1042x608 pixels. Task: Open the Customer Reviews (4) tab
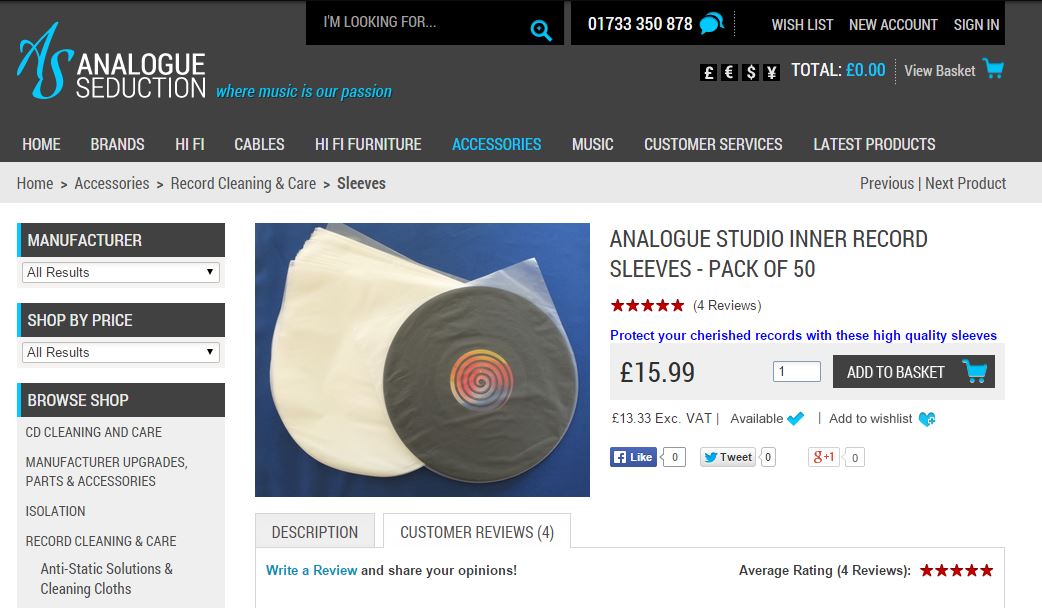(x=477, y=532)
